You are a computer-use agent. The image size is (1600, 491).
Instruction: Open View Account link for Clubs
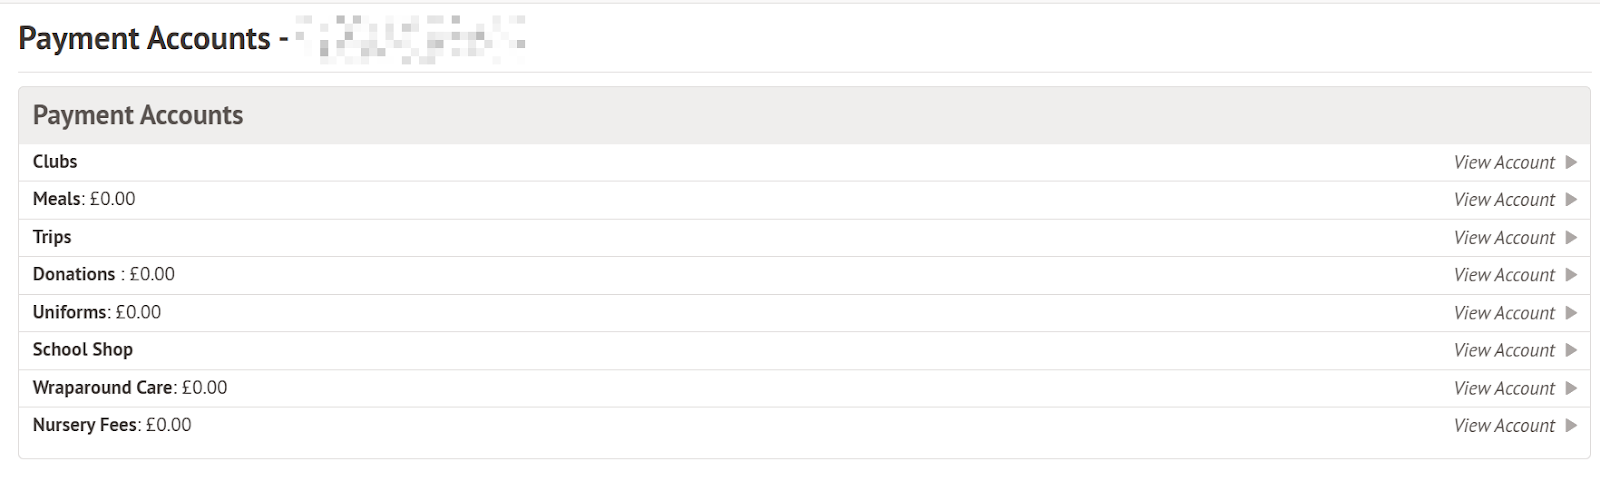(x=1504, y=162)
